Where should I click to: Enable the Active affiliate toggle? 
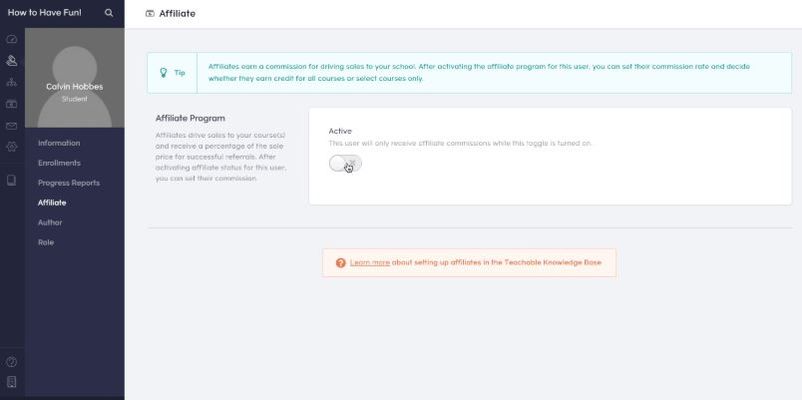[345, 164]
